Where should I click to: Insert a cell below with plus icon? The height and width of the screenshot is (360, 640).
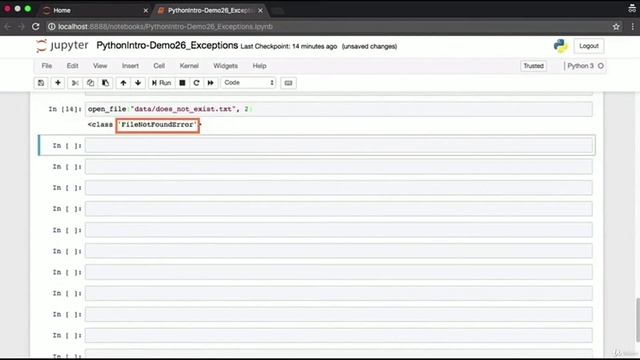58,83
